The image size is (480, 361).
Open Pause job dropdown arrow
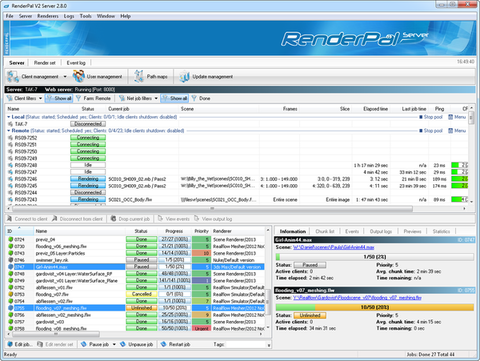click(114, 344)
